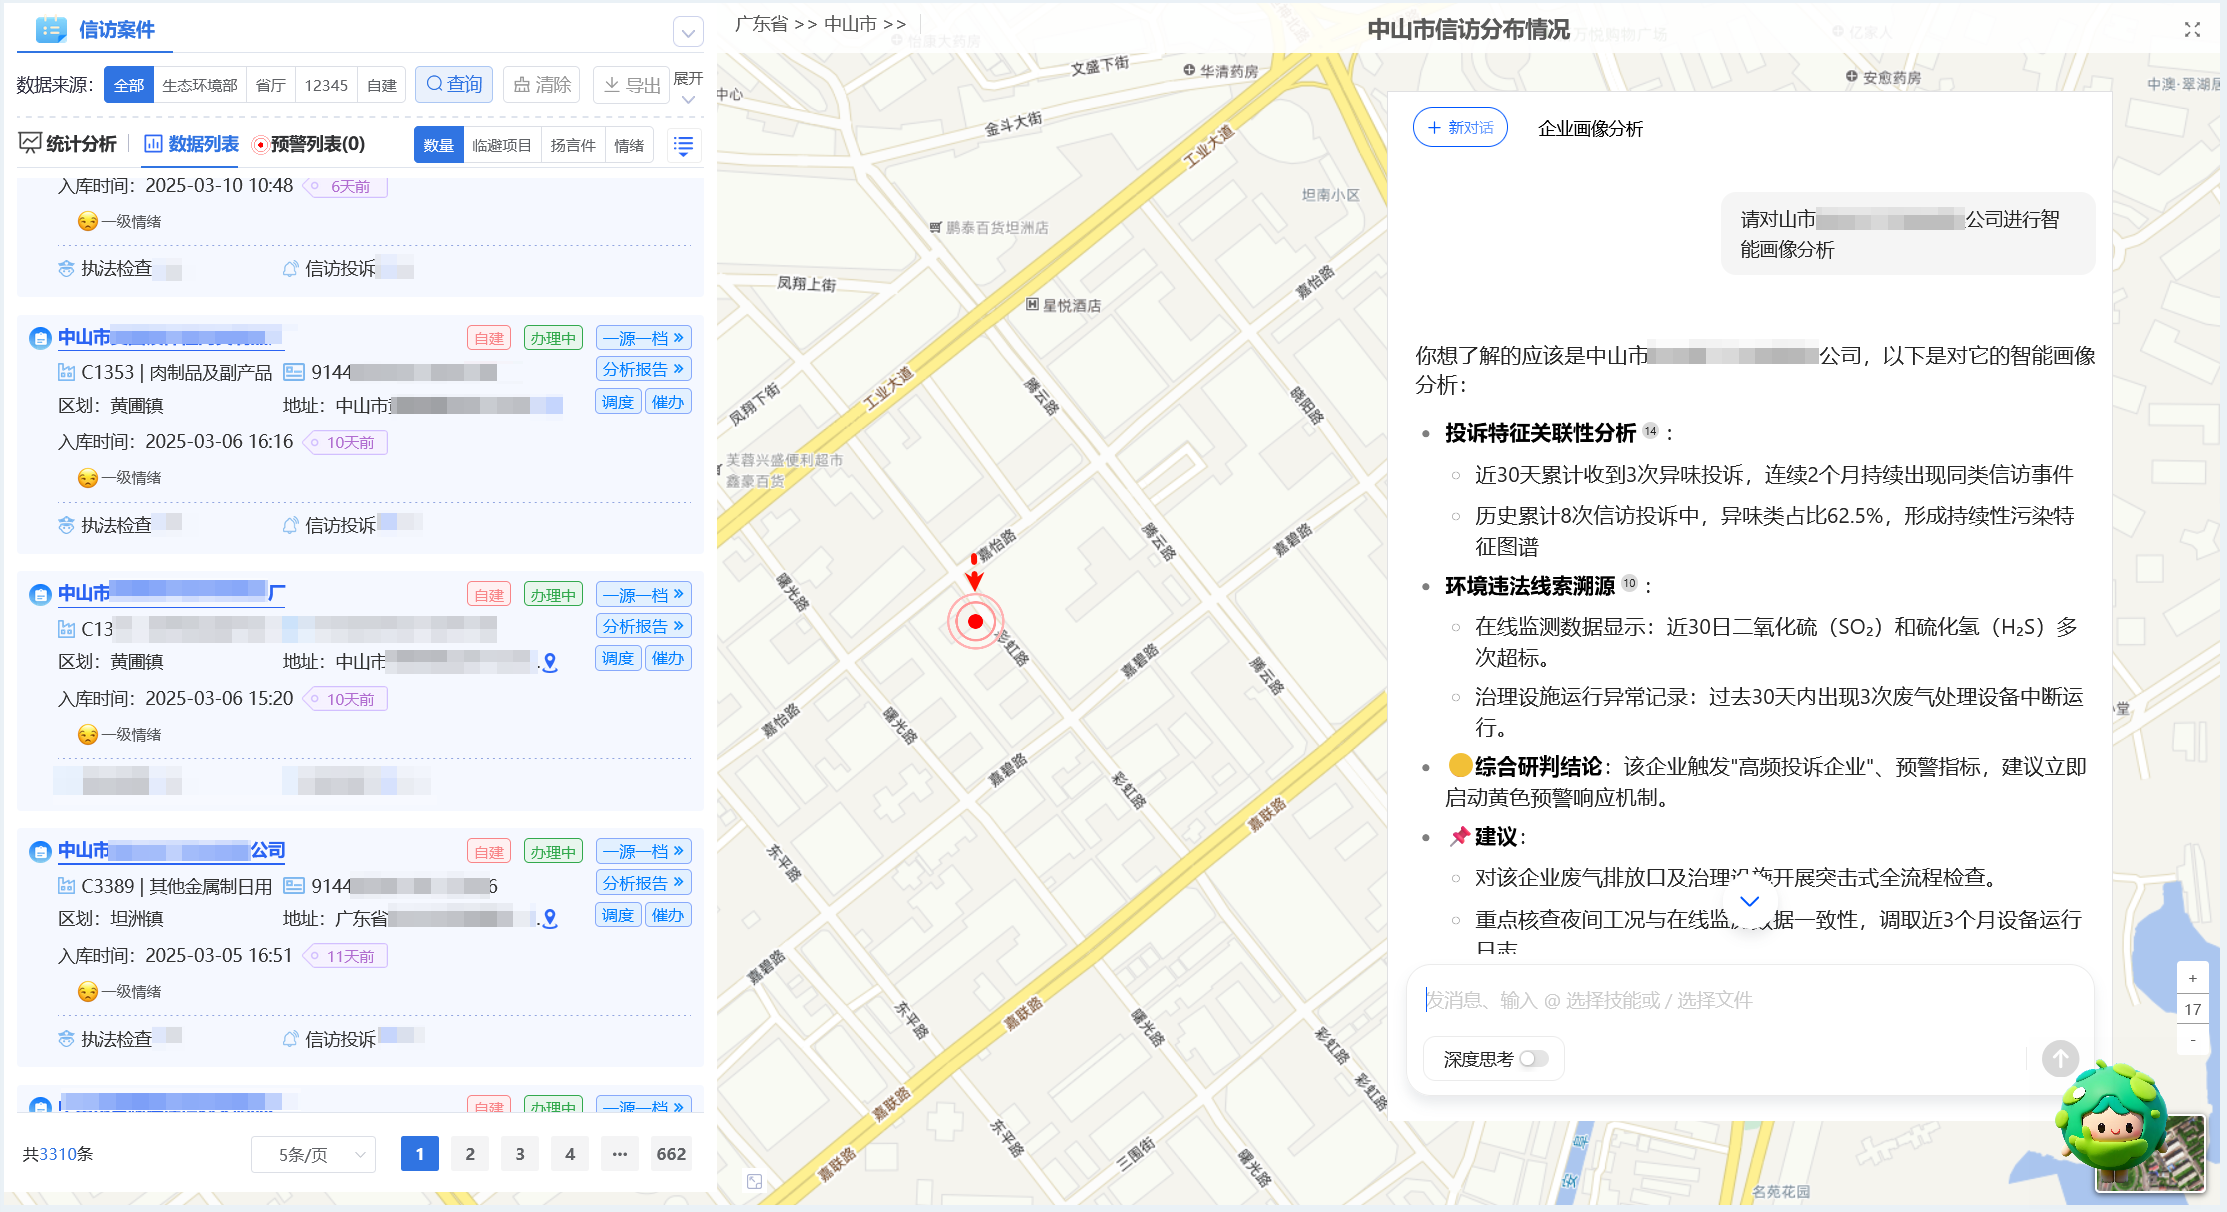Select the 临避项目 filter toggle
This screenshot has height=1212, width=2227.
coord(502,145)
